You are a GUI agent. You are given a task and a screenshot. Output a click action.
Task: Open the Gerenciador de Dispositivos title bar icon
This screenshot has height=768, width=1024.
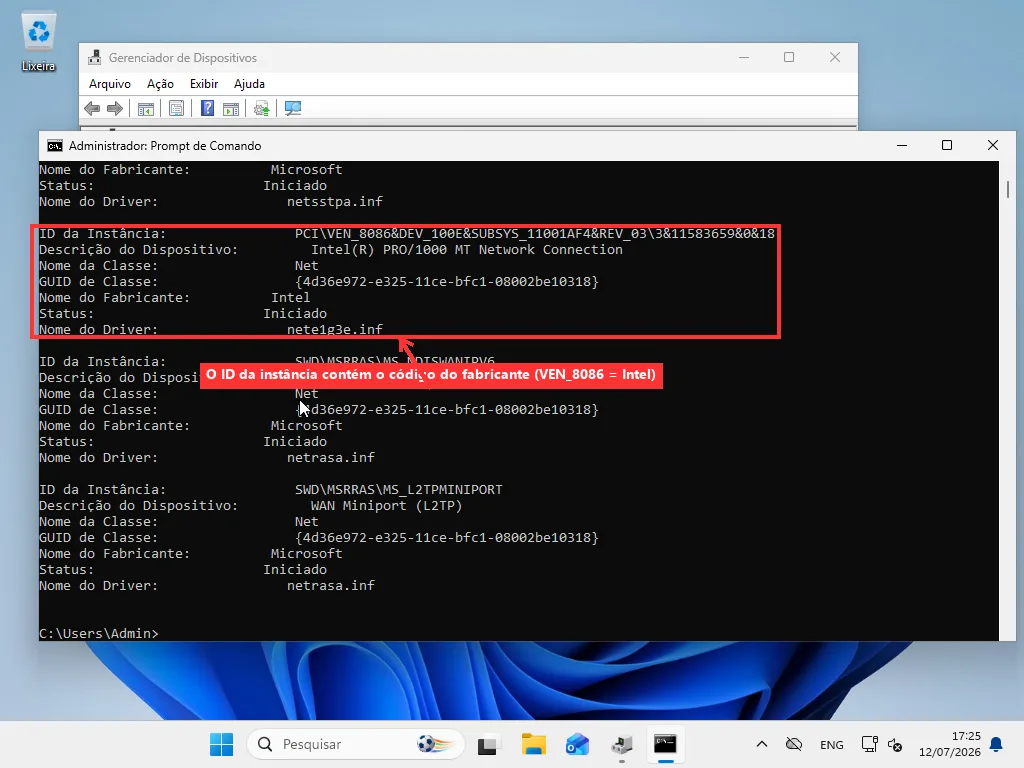[x=95, y=57]
